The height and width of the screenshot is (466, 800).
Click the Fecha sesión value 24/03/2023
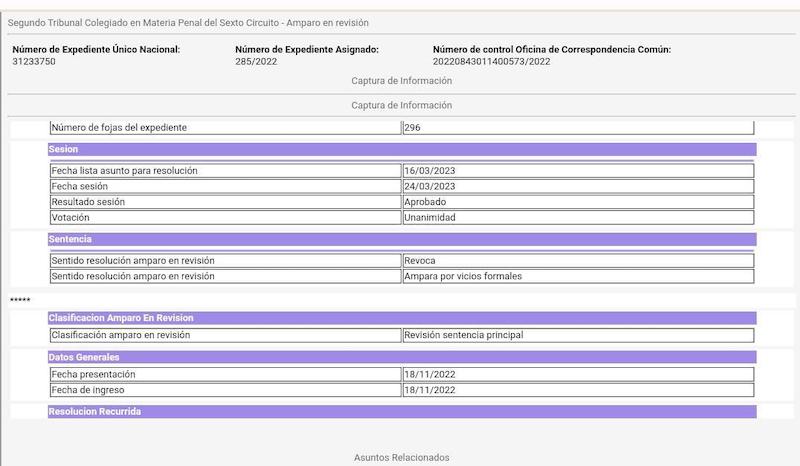[x=577, y=186]
